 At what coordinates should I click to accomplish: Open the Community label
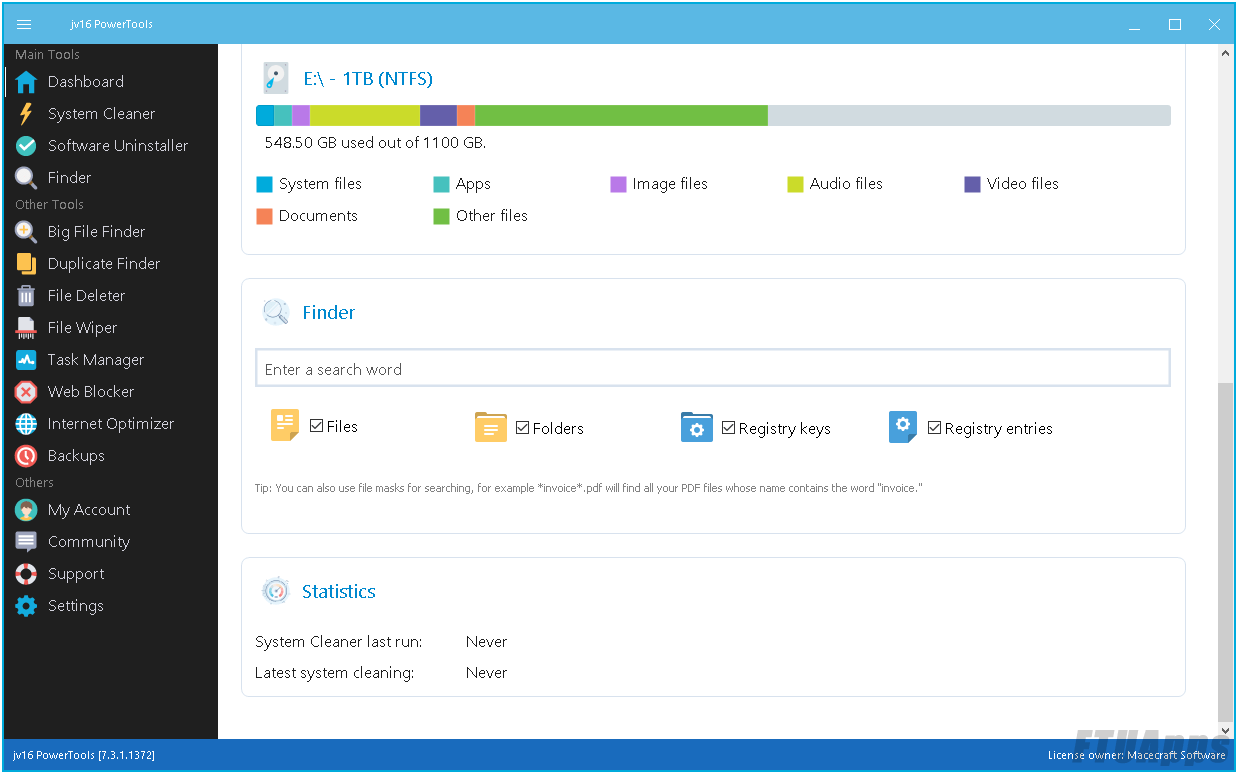[89, 542]
